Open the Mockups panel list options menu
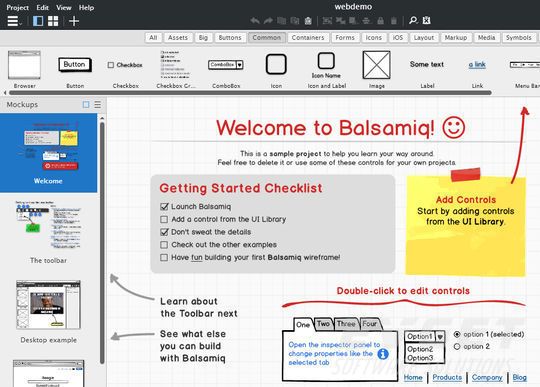The width and height of the screenshot is (540, 387). click(x=98, y=105)
